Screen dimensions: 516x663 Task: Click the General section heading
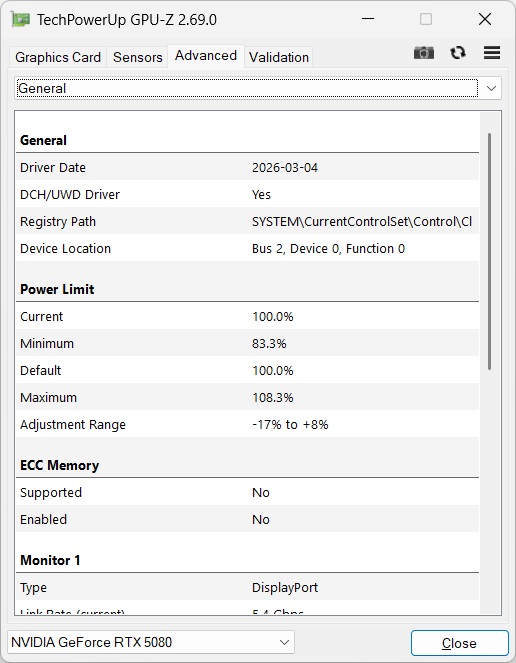click(x=44, y=140)
